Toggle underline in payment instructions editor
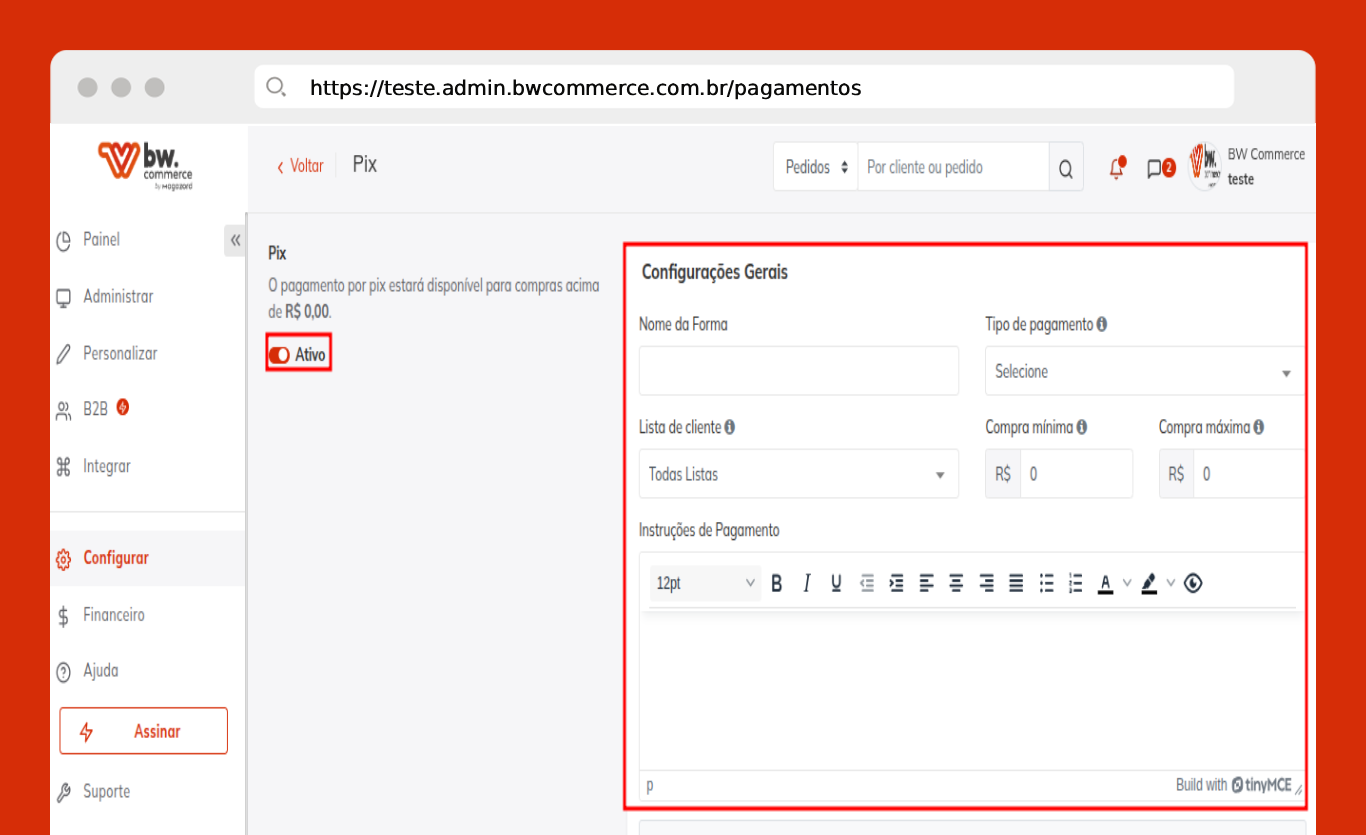The image size is (1366, 835). click(x=836, y=583)
